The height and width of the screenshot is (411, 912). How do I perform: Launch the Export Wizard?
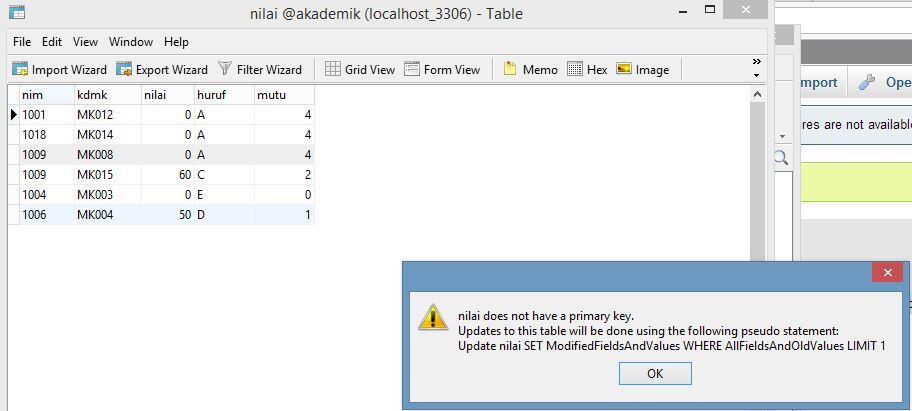pos(162,70)
